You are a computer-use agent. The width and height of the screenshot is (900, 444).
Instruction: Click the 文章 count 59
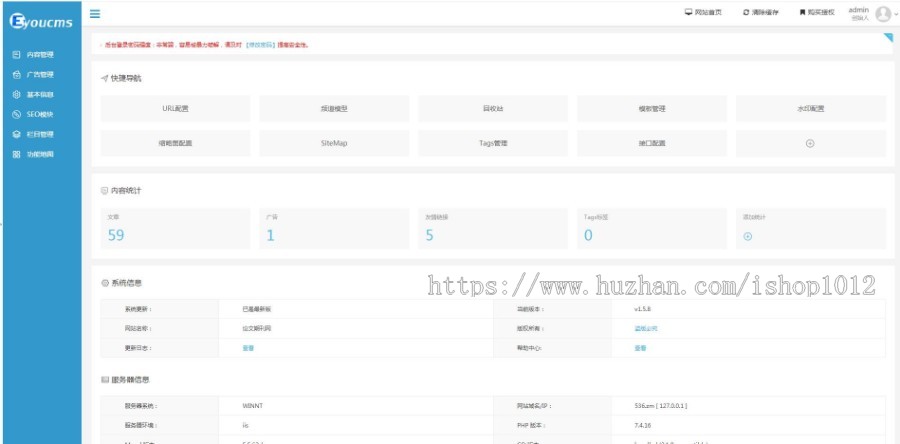tap(116, 235)
